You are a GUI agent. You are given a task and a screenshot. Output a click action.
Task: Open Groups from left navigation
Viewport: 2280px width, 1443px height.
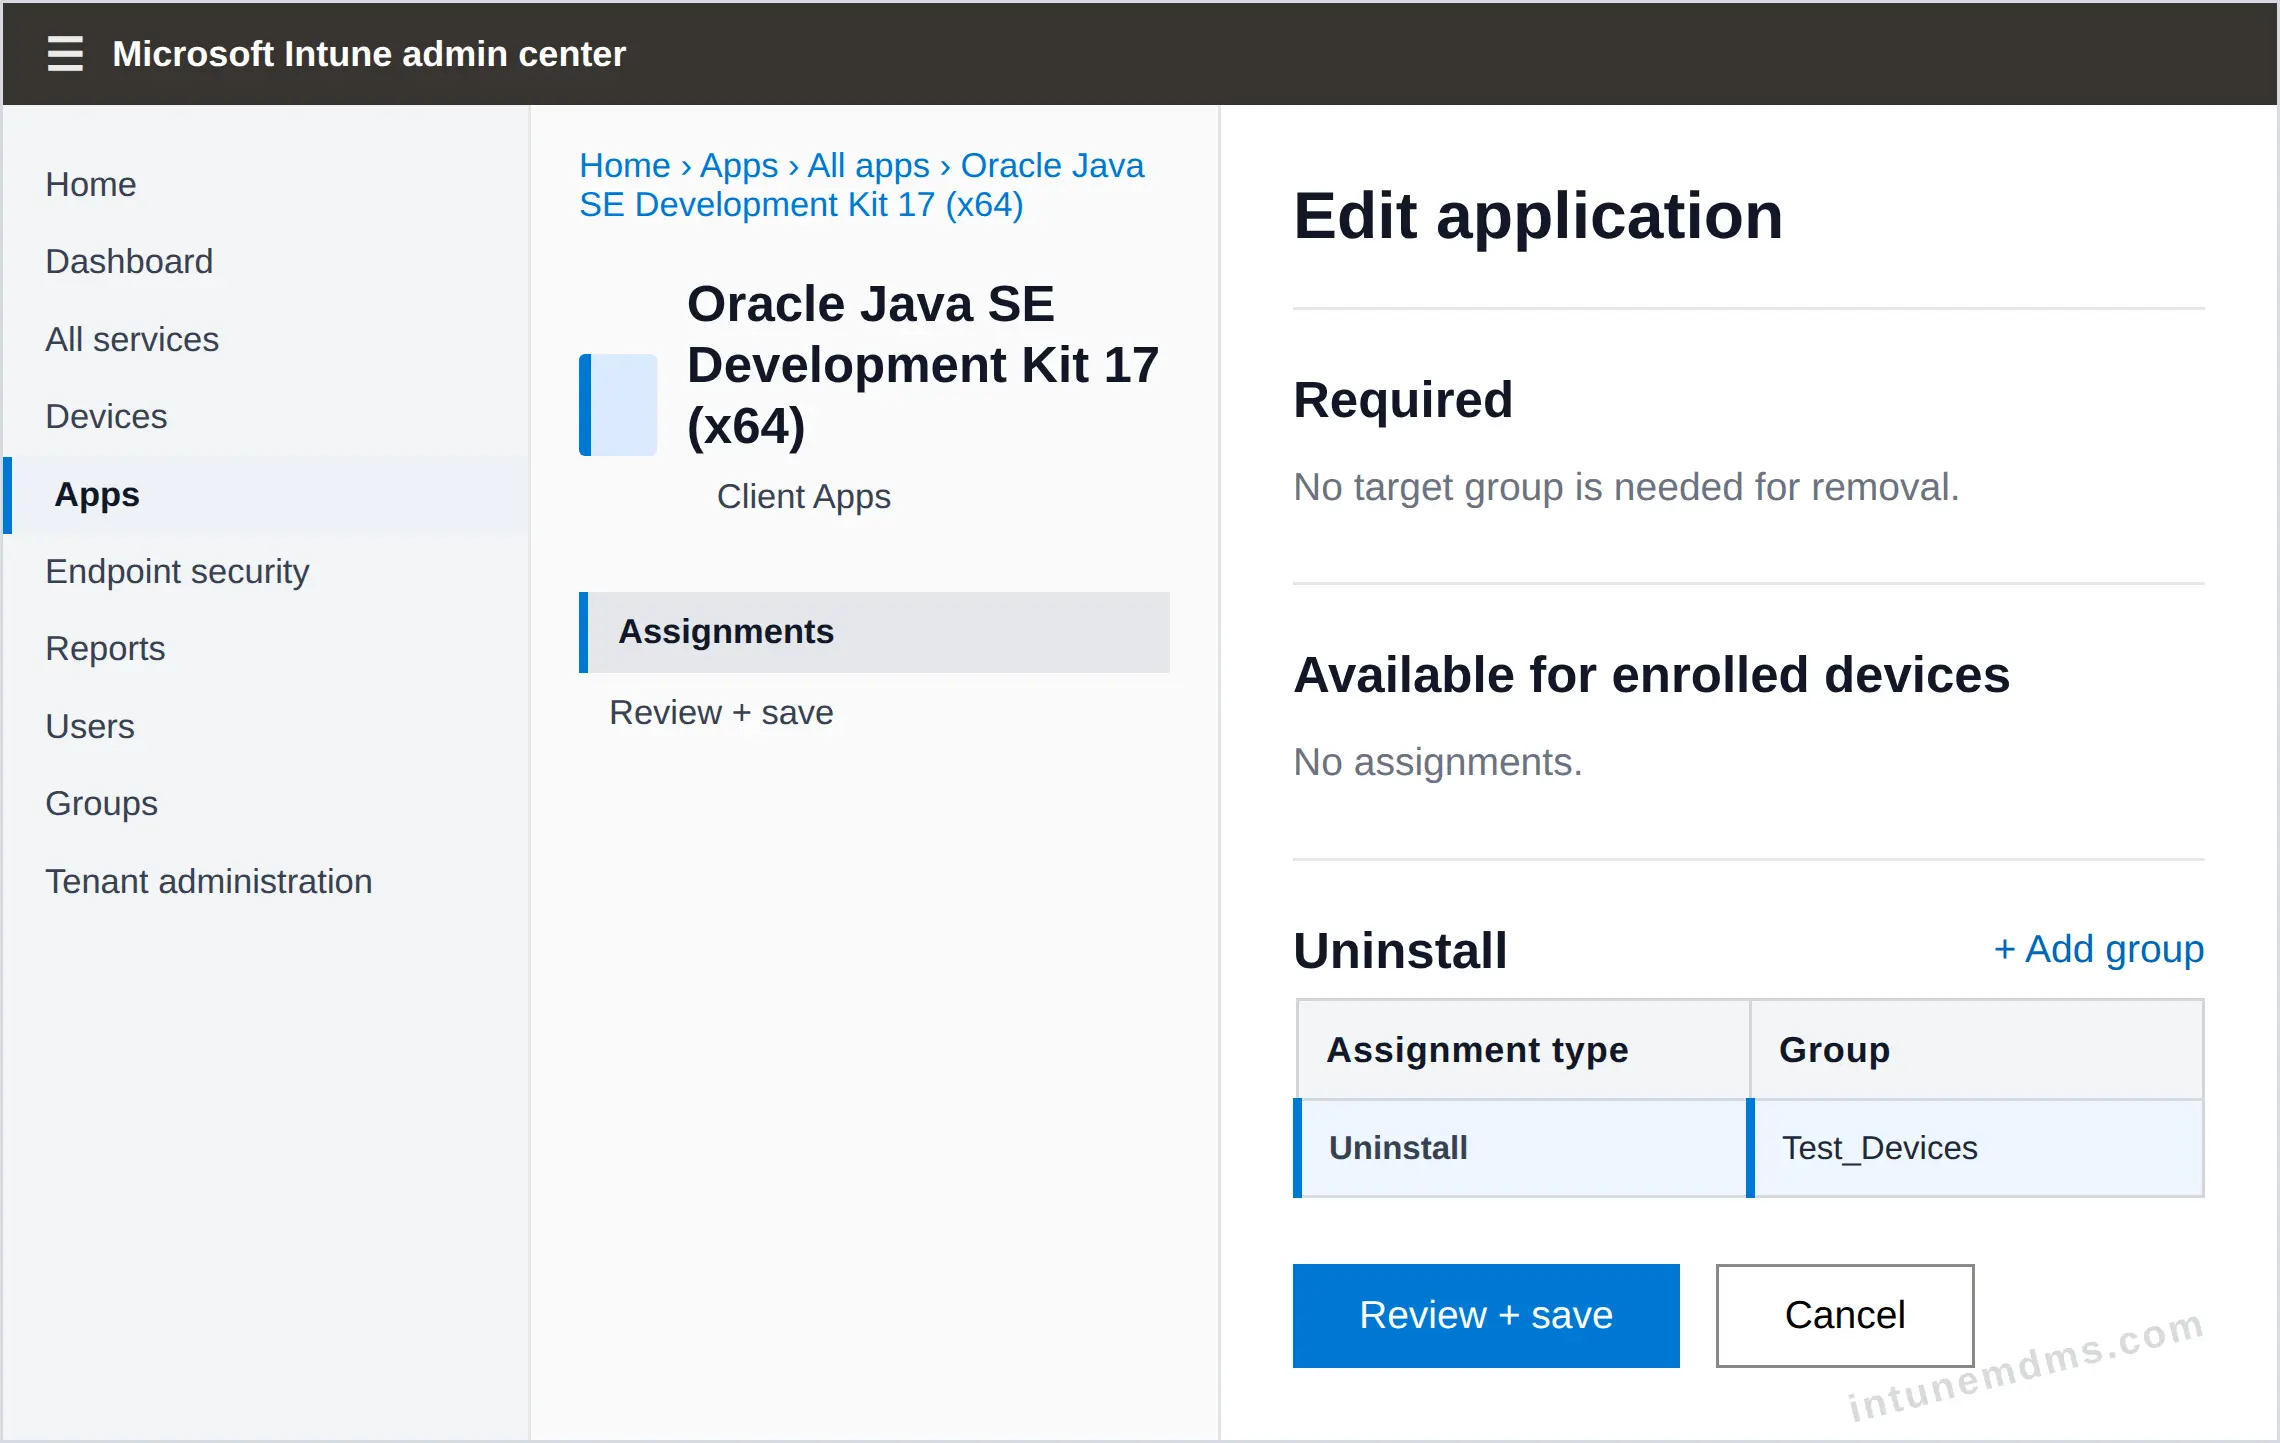pyautogui.click(x=102, y=803)
